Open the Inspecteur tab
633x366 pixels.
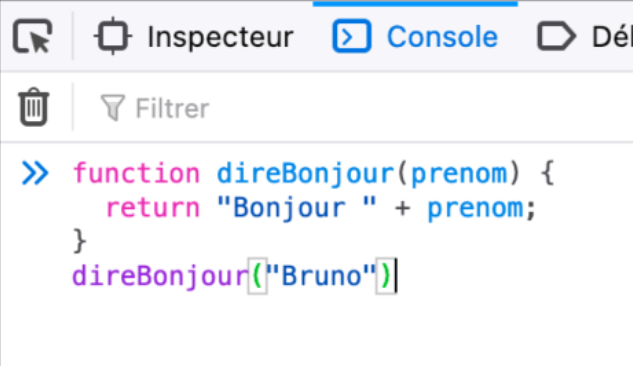(194, 36)
